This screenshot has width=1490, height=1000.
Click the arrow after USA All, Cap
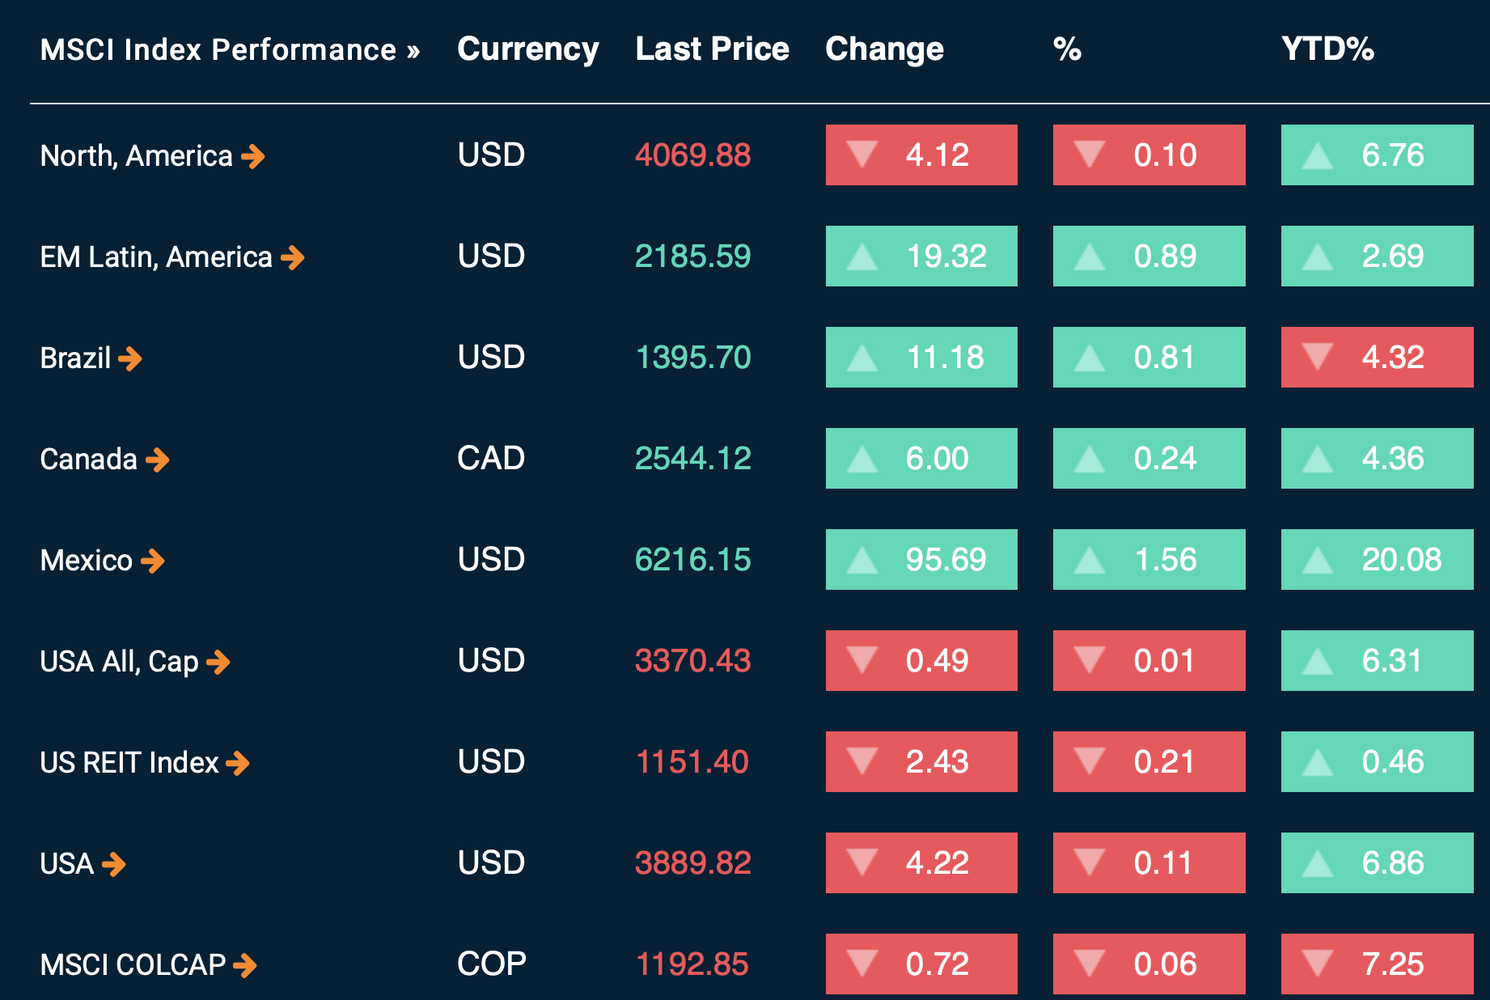[x=218, y=662]
